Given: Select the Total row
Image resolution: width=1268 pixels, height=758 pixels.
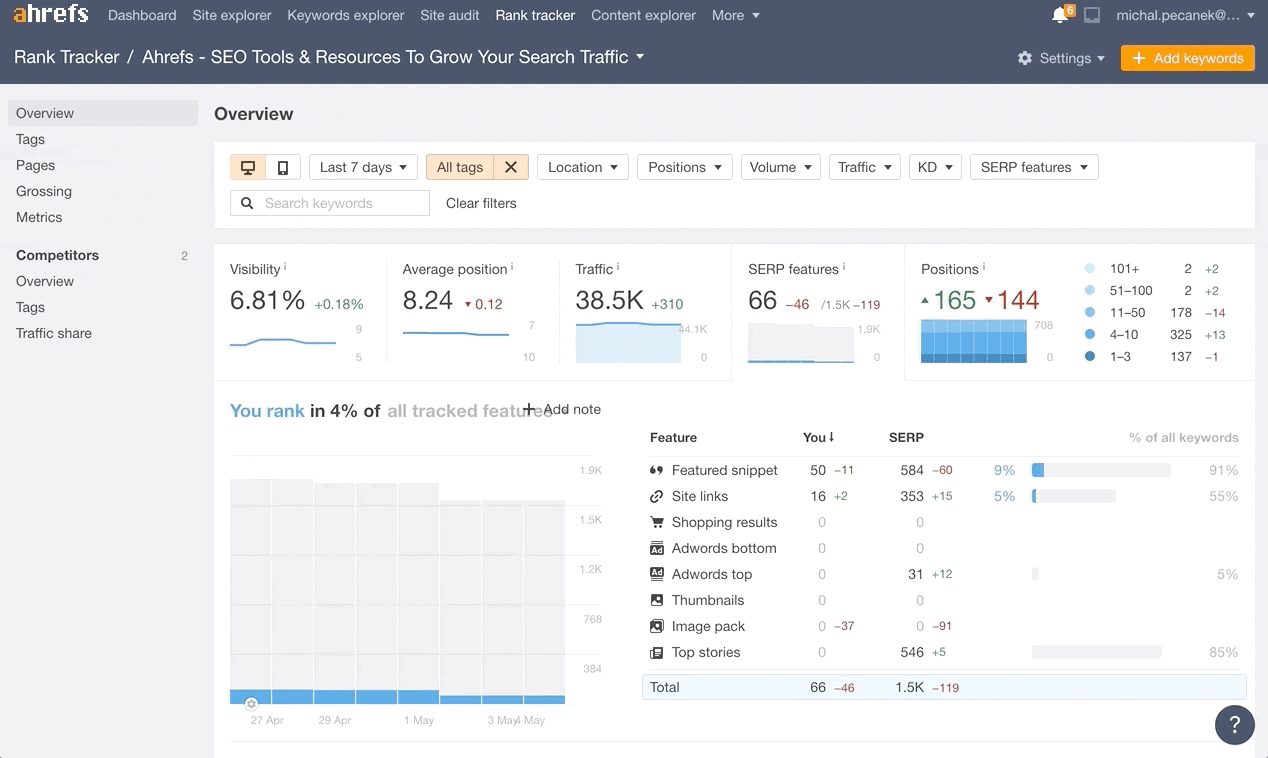Looking at the screenshot, I should [944, 687].
